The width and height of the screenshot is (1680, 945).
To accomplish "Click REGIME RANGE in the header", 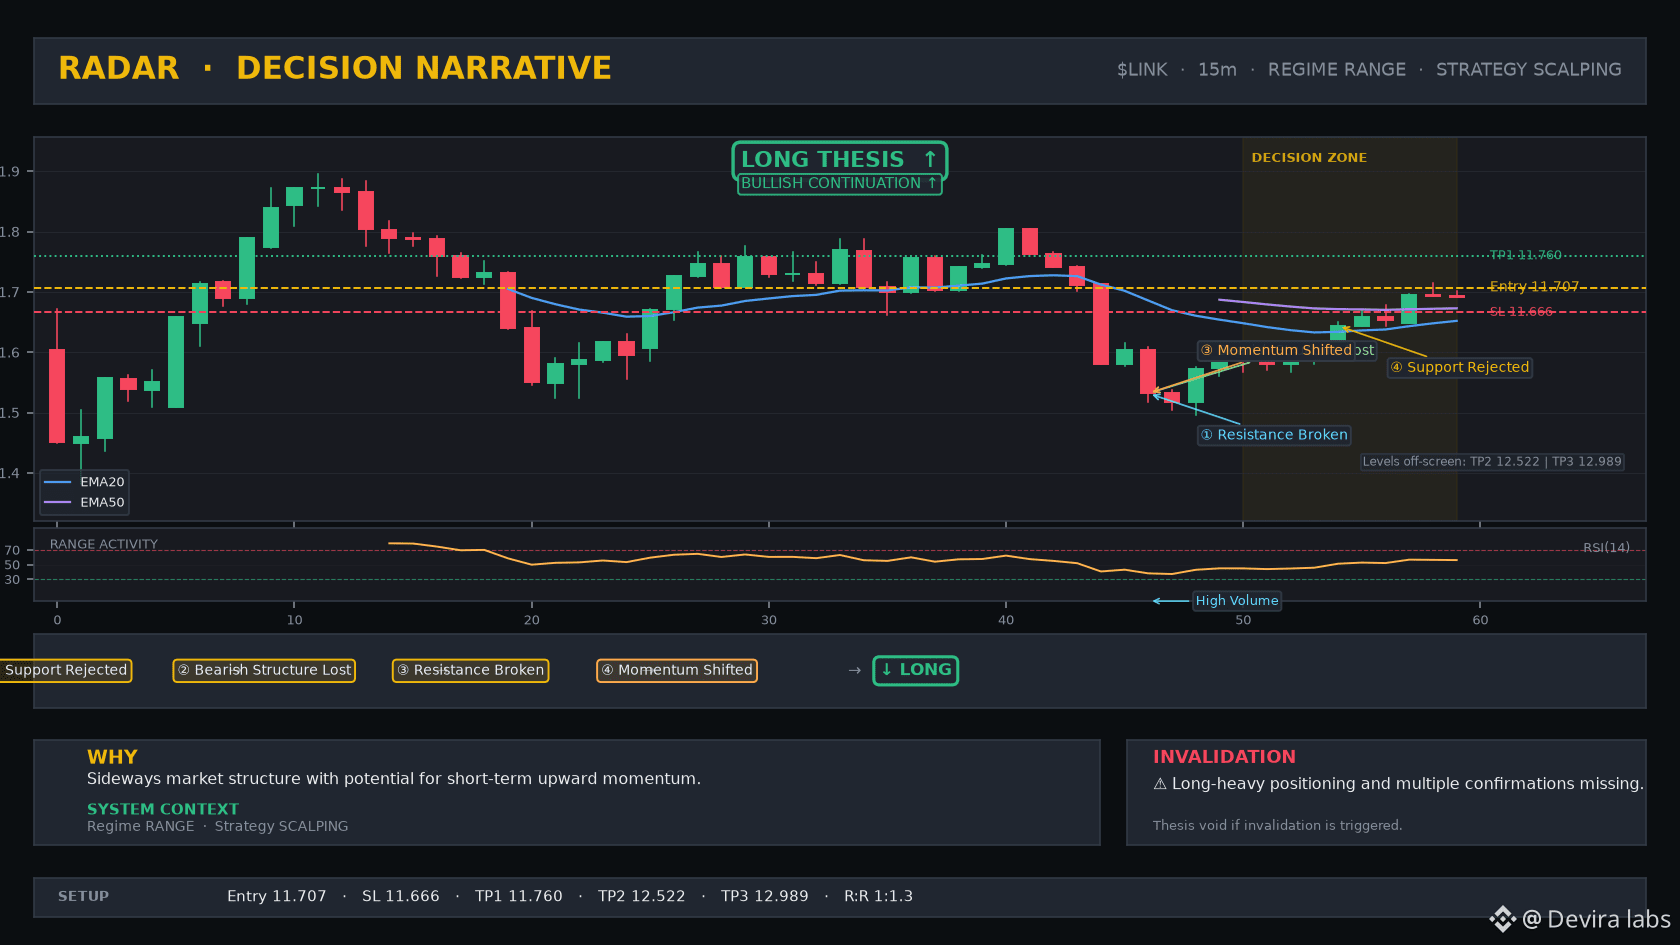I will [x=1337, y=70].
